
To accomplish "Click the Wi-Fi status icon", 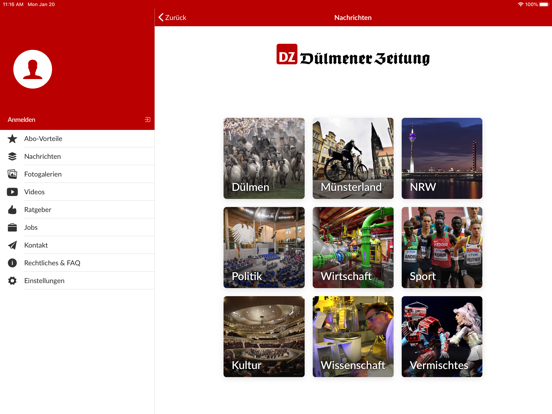I will 520,4.
